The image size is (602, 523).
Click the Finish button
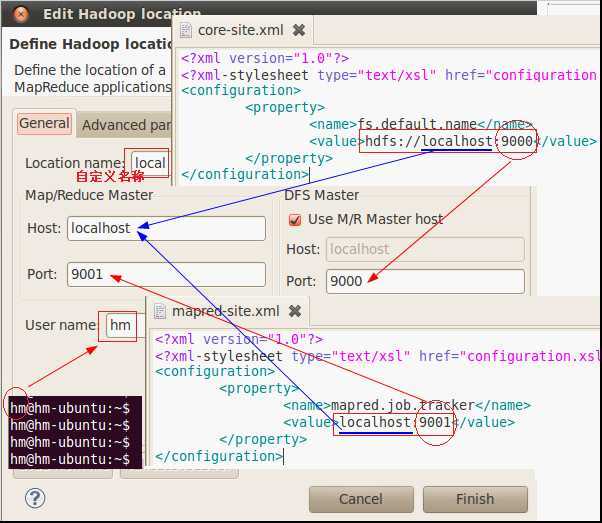click(x=475, y=499)
